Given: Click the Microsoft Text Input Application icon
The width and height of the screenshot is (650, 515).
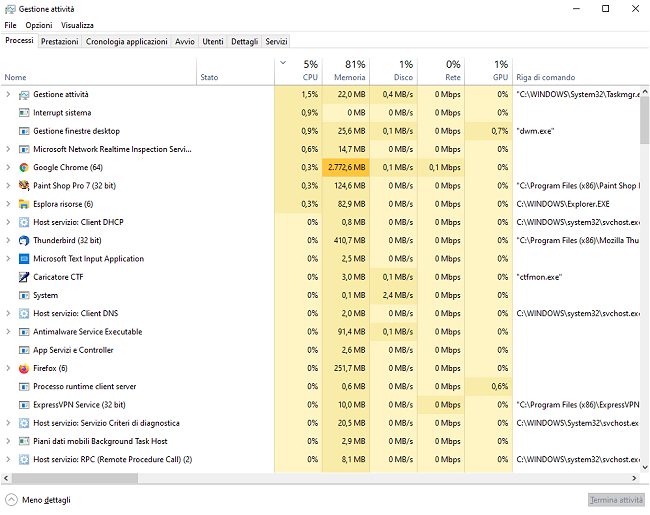Looking at the screenshot, I should 24,259.
